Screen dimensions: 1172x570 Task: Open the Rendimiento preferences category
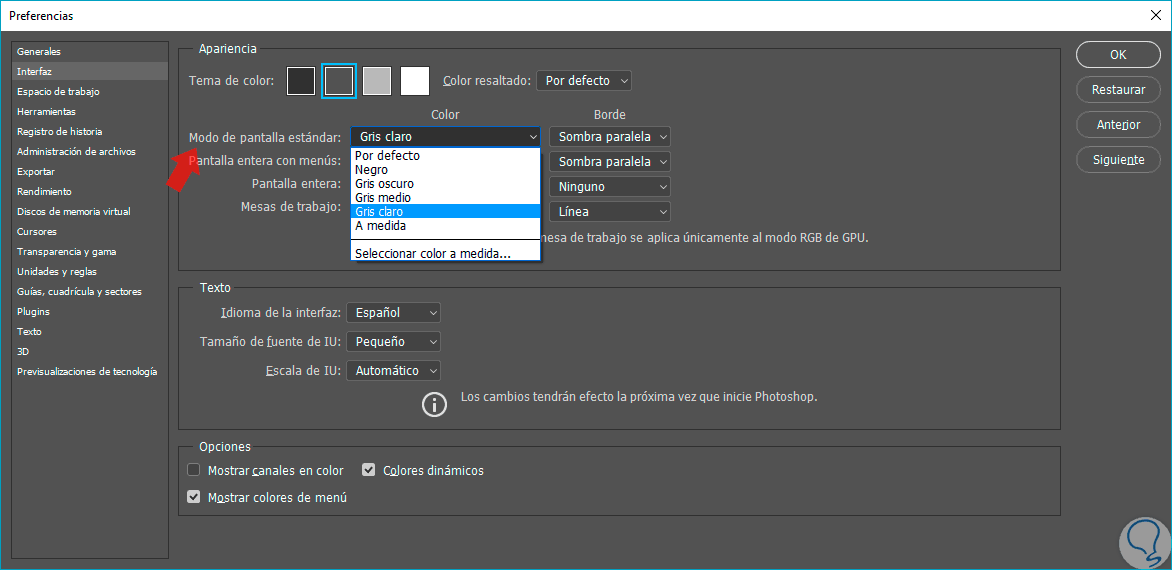(x=44, y=191)
